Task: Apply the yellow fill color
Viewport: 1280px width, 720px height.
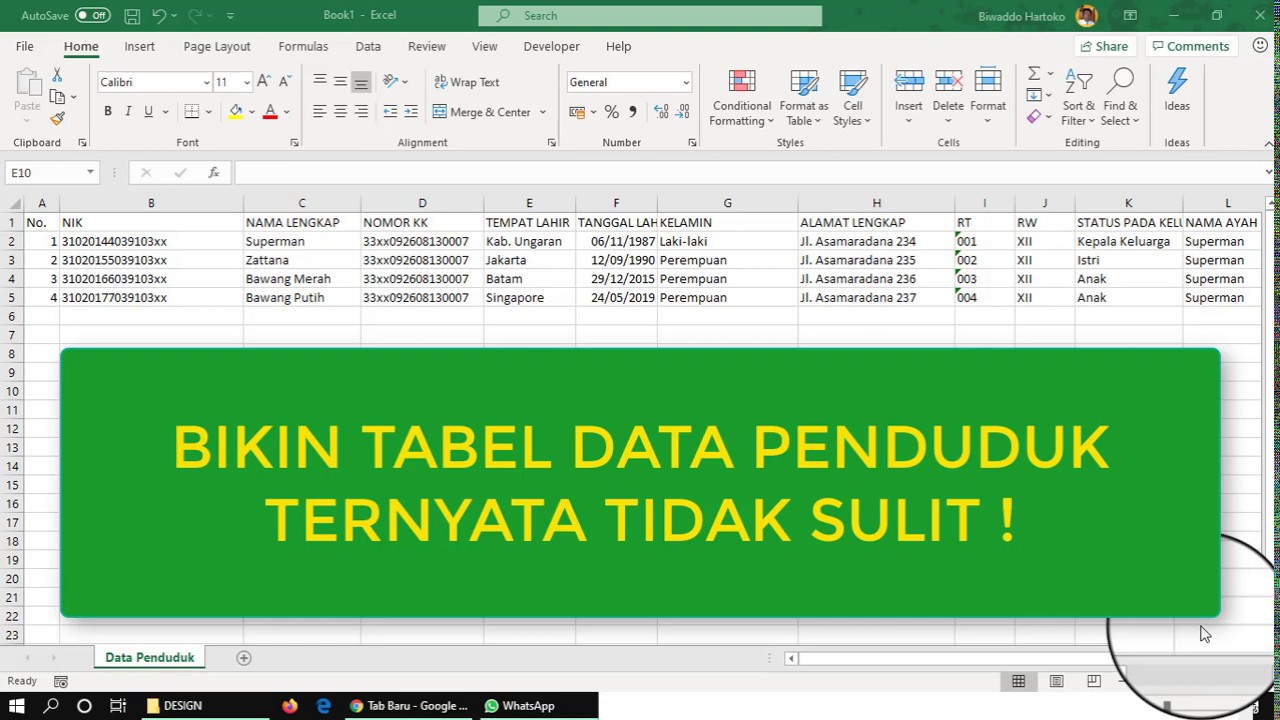Action: click(236, 112)
